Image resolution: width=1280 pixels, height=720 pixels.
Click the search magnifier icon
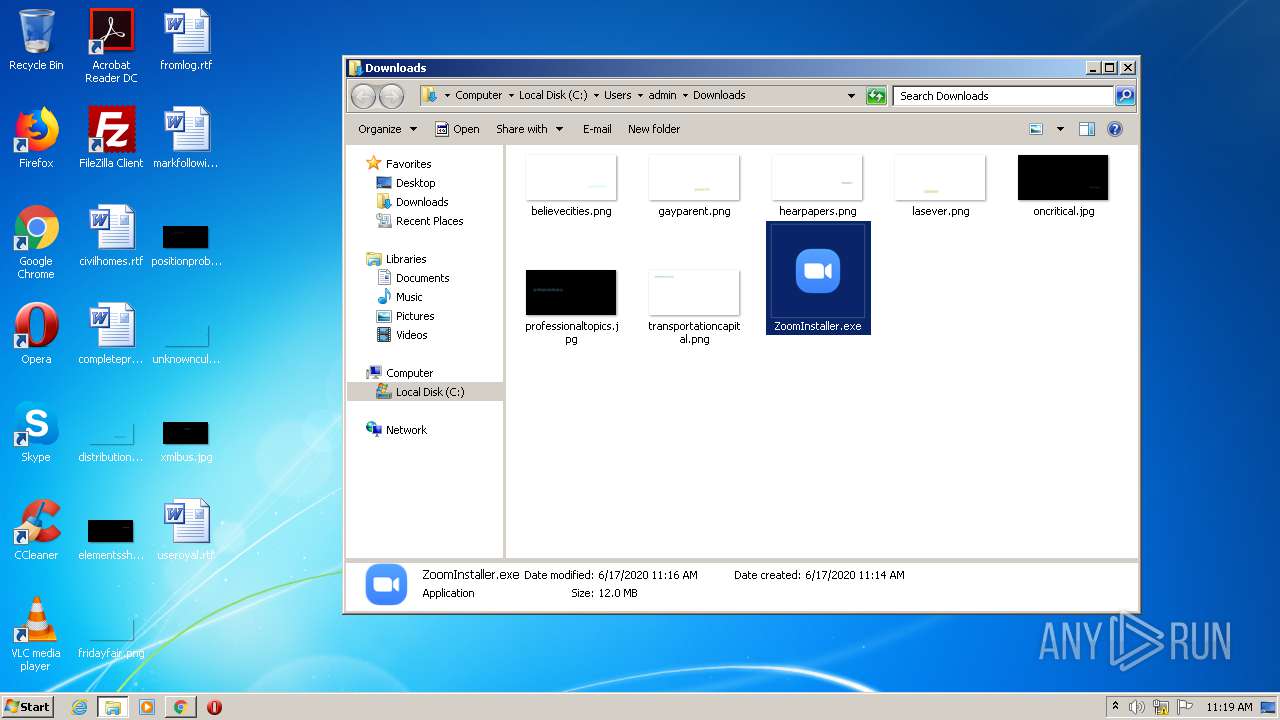(x=1125, y=96)
